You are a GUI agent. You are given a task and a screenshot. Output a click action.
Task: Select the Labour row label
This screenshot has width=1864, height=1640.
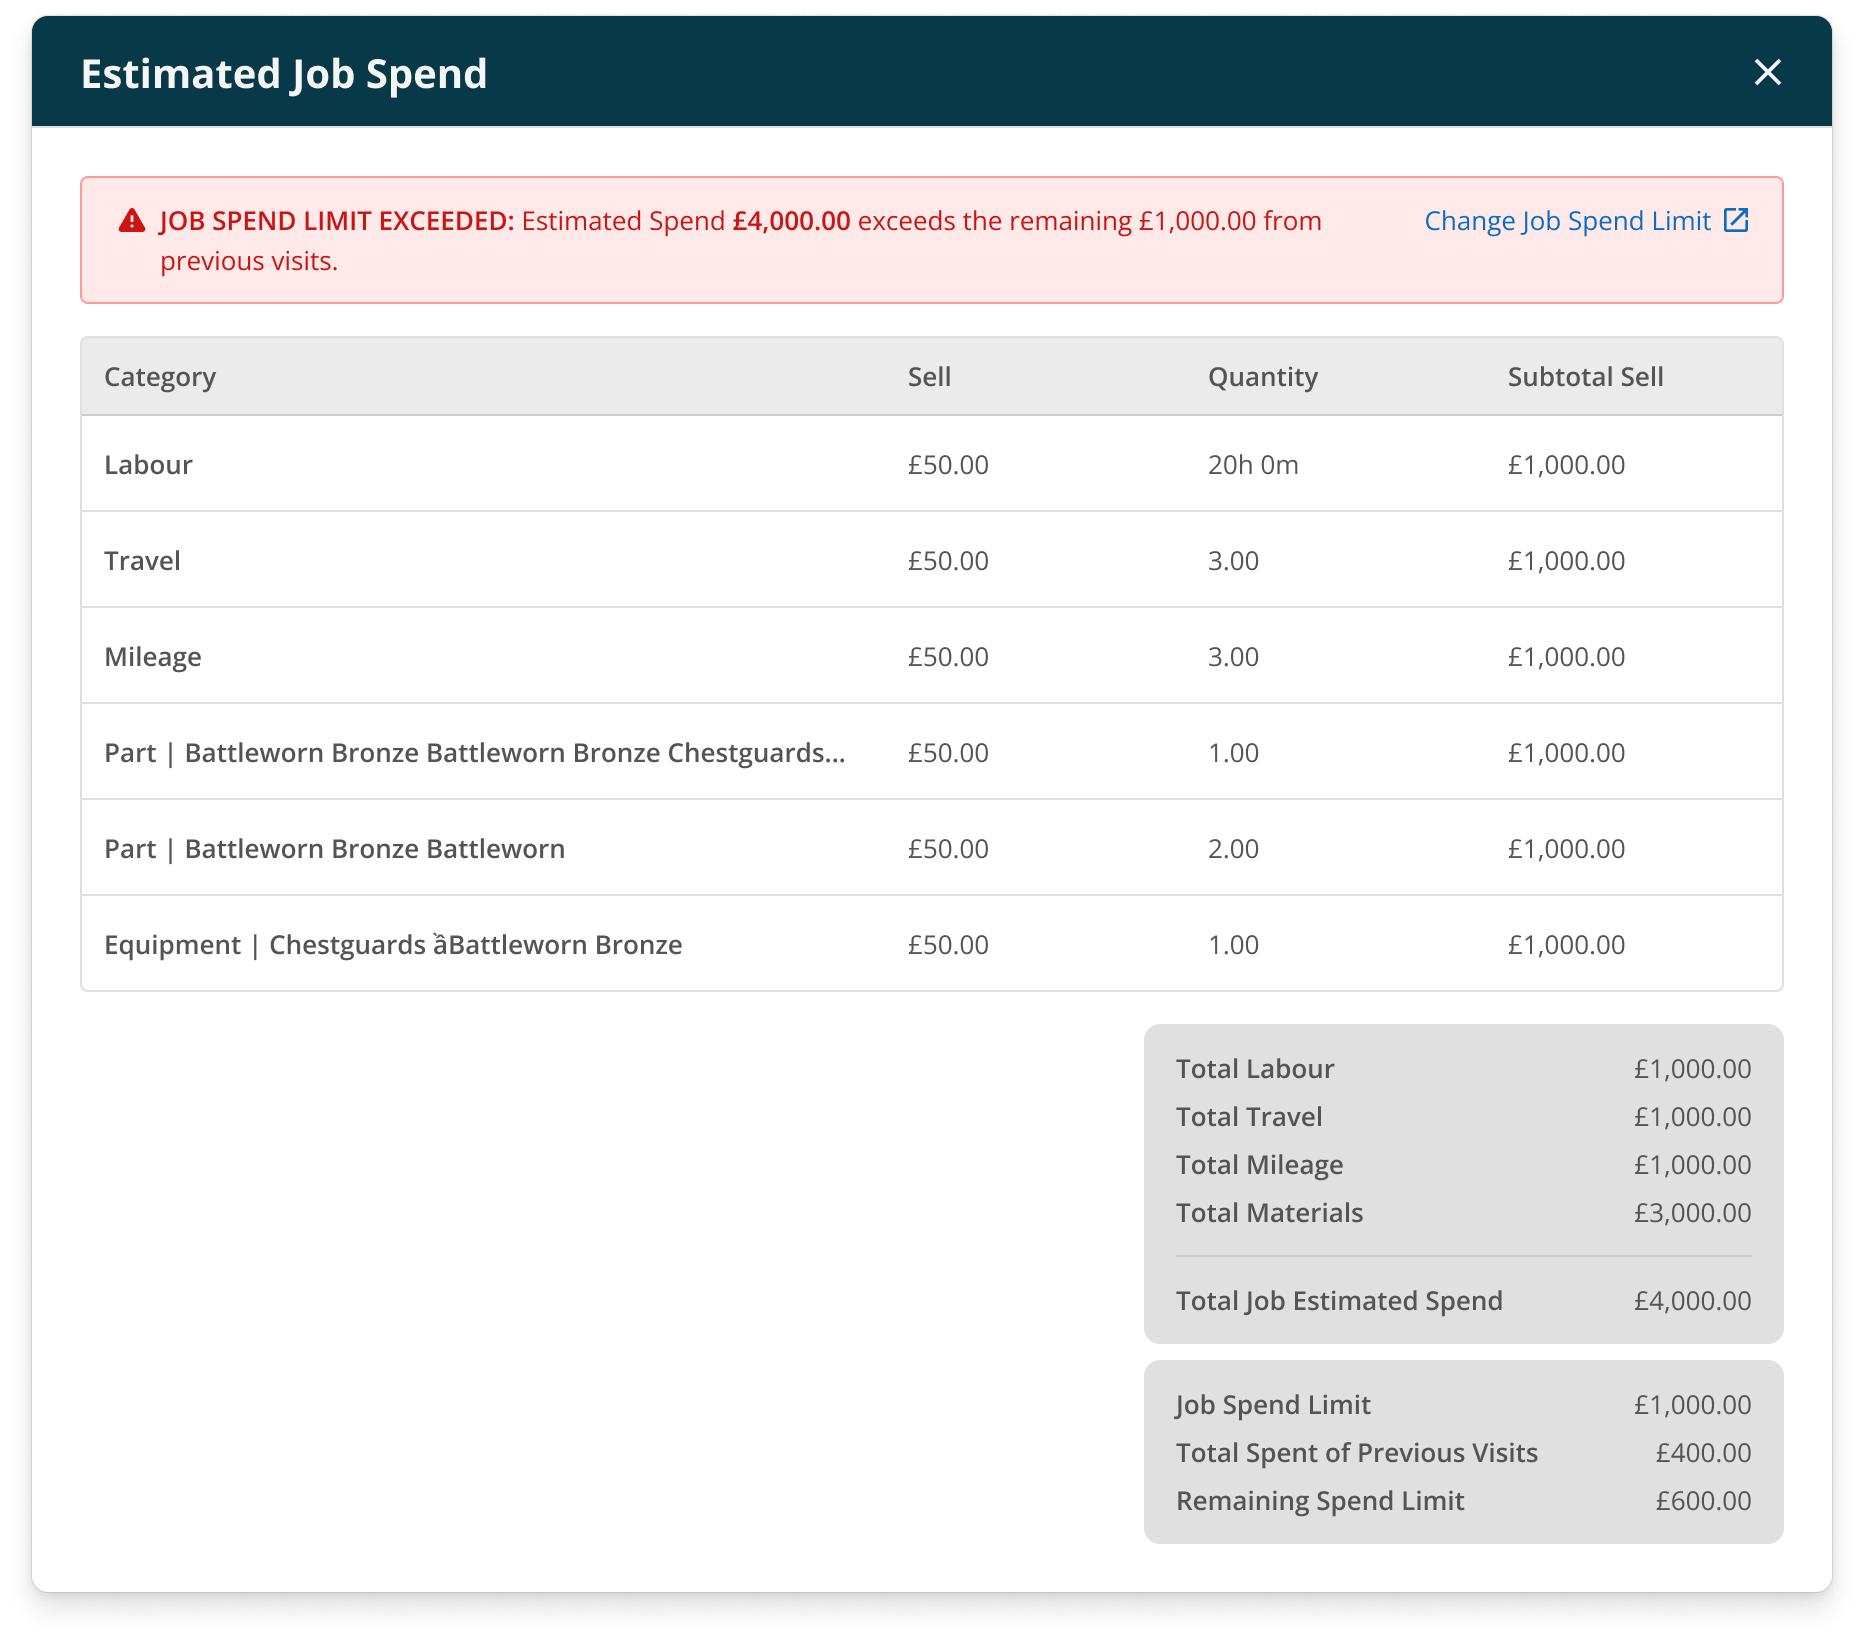[148, 465]
